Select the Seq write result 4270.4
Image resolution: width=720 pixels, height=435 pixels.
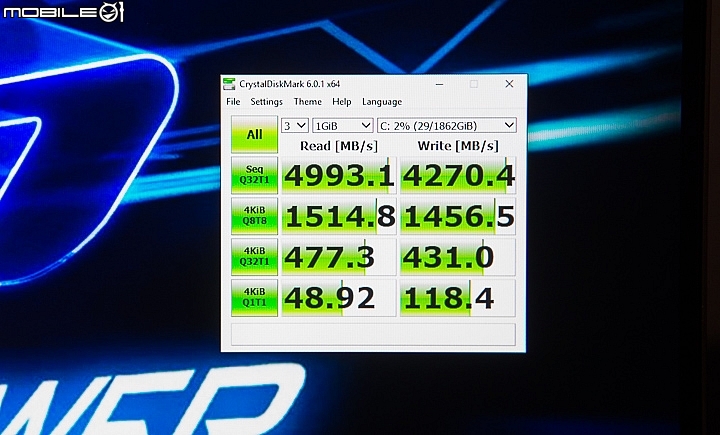pos(458,175)
